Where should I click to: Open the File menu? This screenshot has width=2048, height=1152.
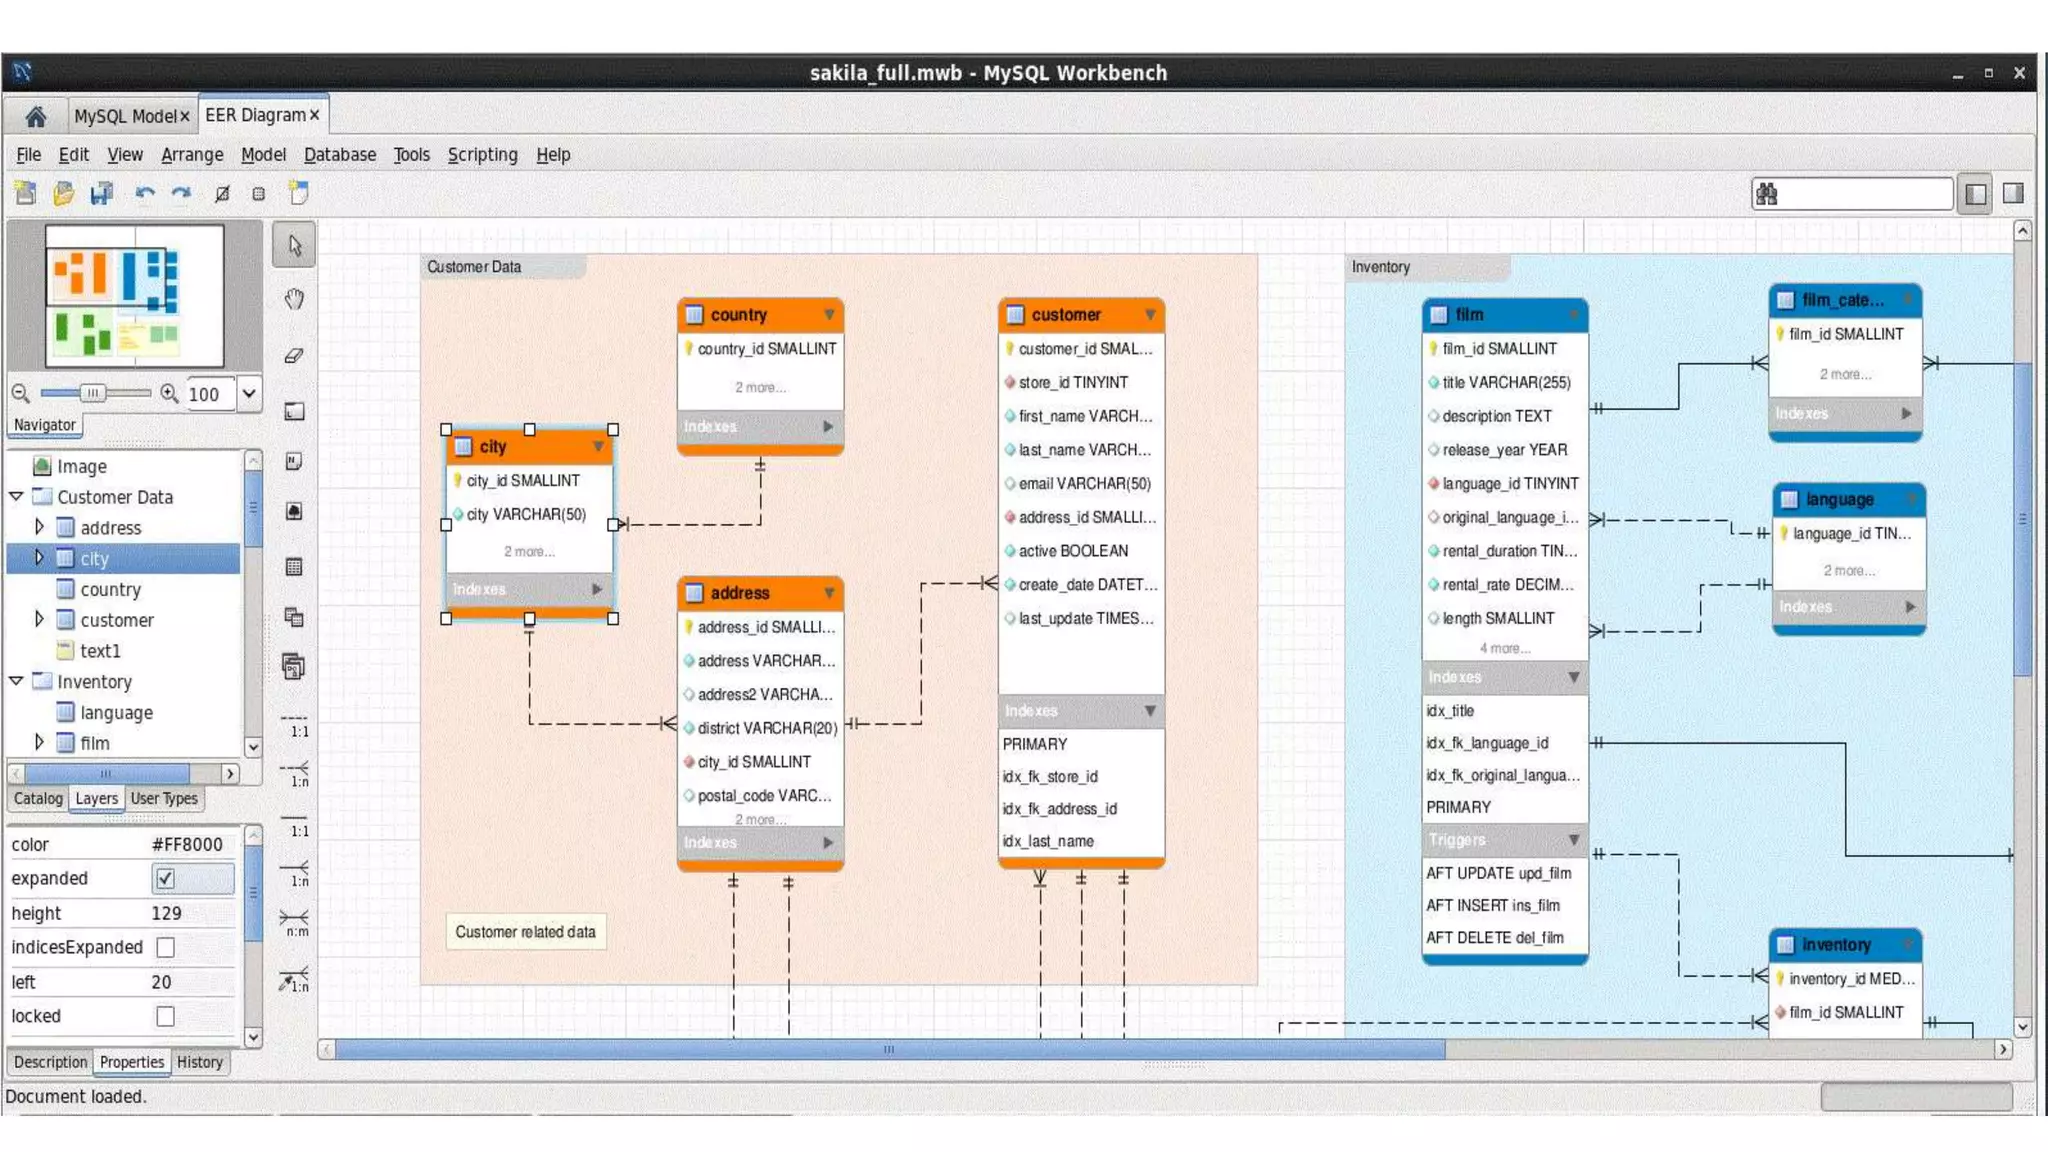click(x=28, y=155)
